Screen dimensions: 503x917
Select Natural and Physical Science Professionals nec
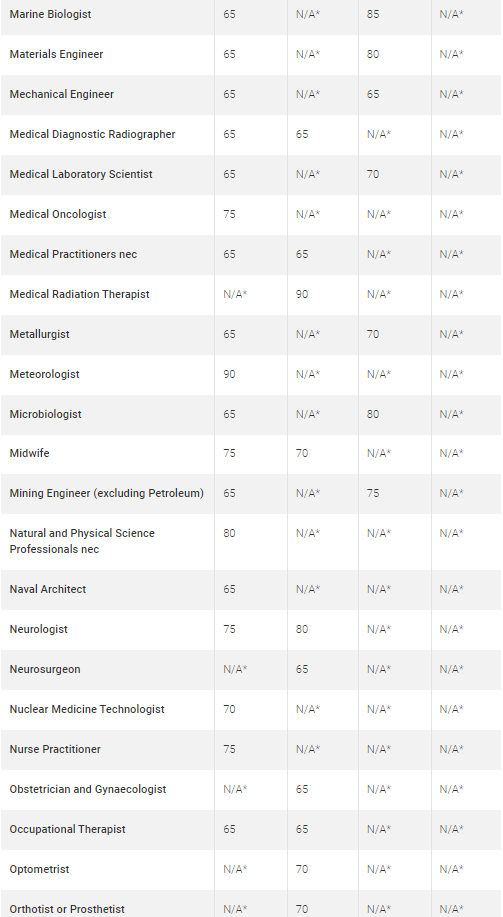(82, 542)
